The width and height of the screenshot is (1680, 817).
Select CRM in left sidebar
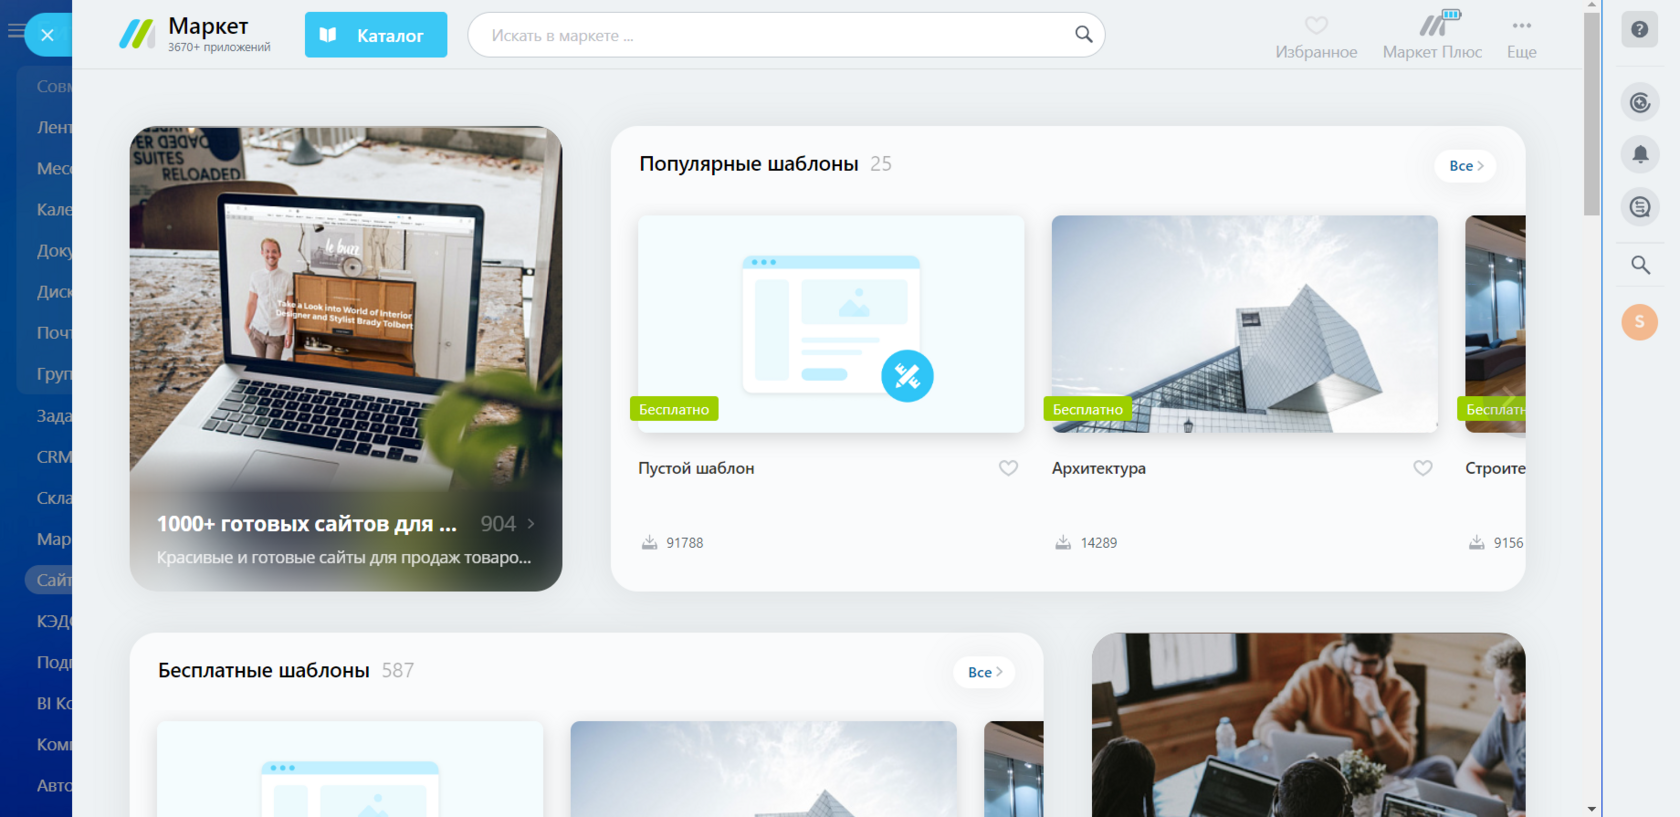tap(54, 457)
